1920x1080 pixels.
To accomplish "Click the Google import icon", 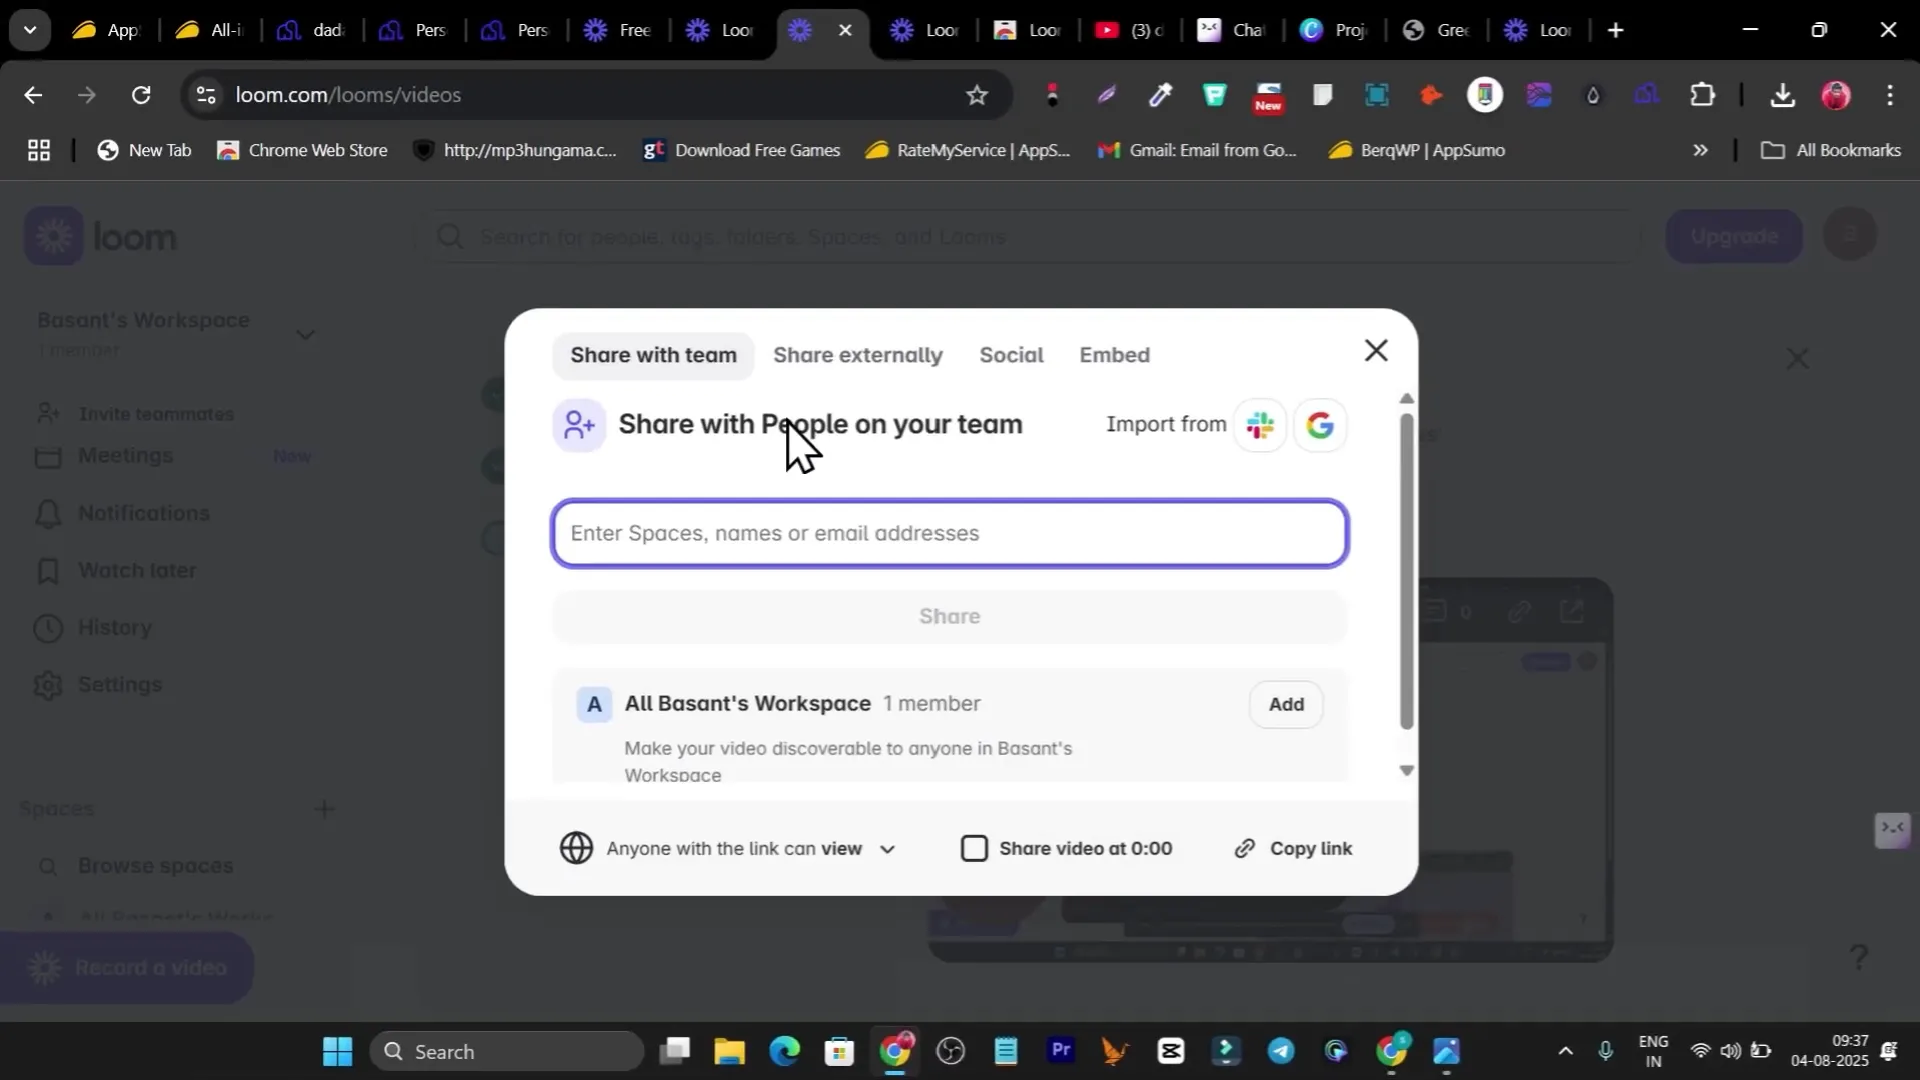I will click(x=1320, y=425).
